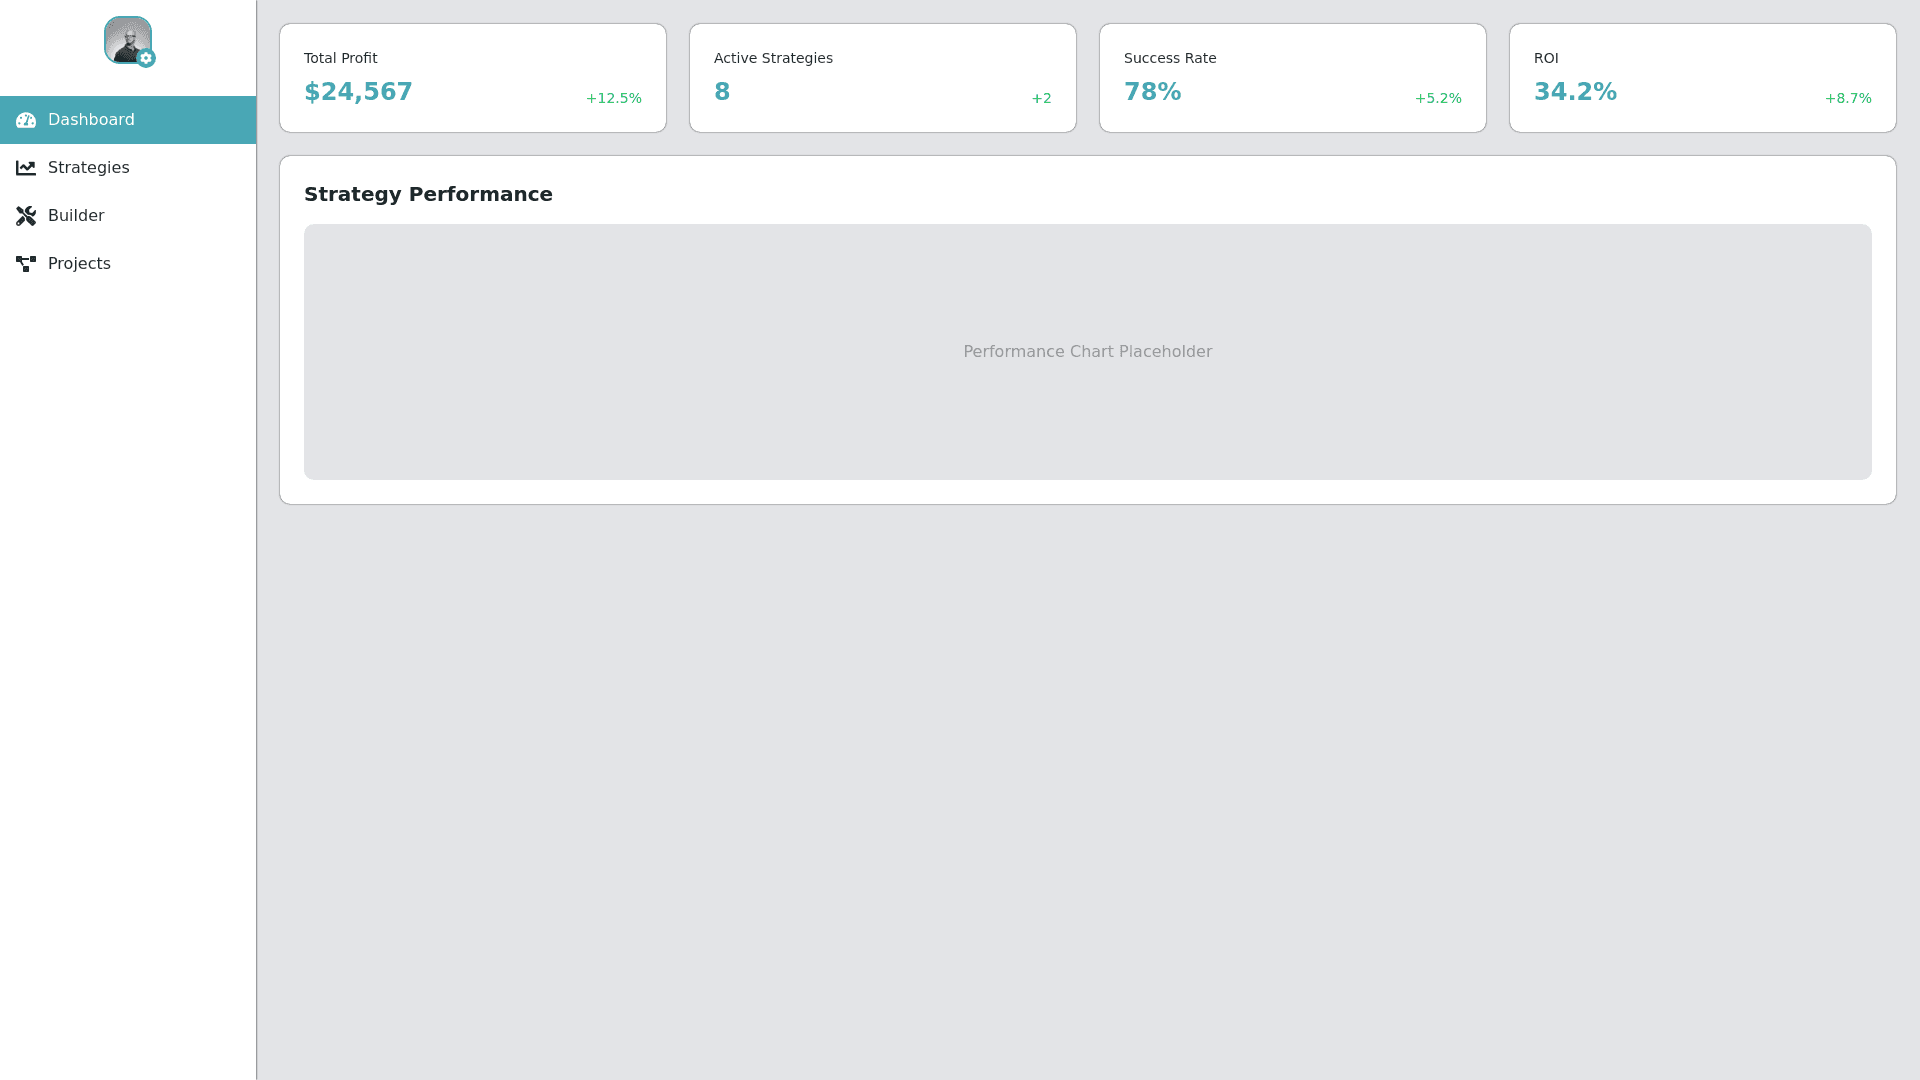Go to Strategies in the sidebar

(x=88, y=168)
